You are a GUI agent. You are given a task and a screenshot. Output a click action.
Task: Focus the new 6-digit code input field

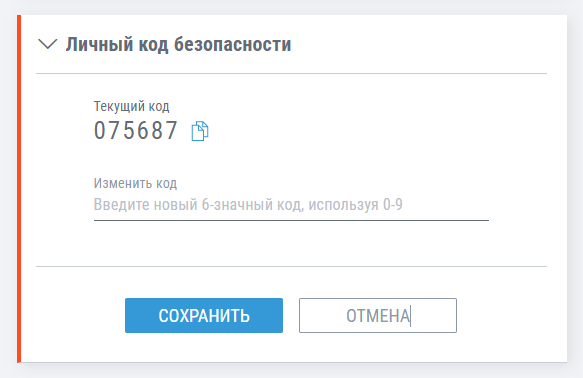291,205
